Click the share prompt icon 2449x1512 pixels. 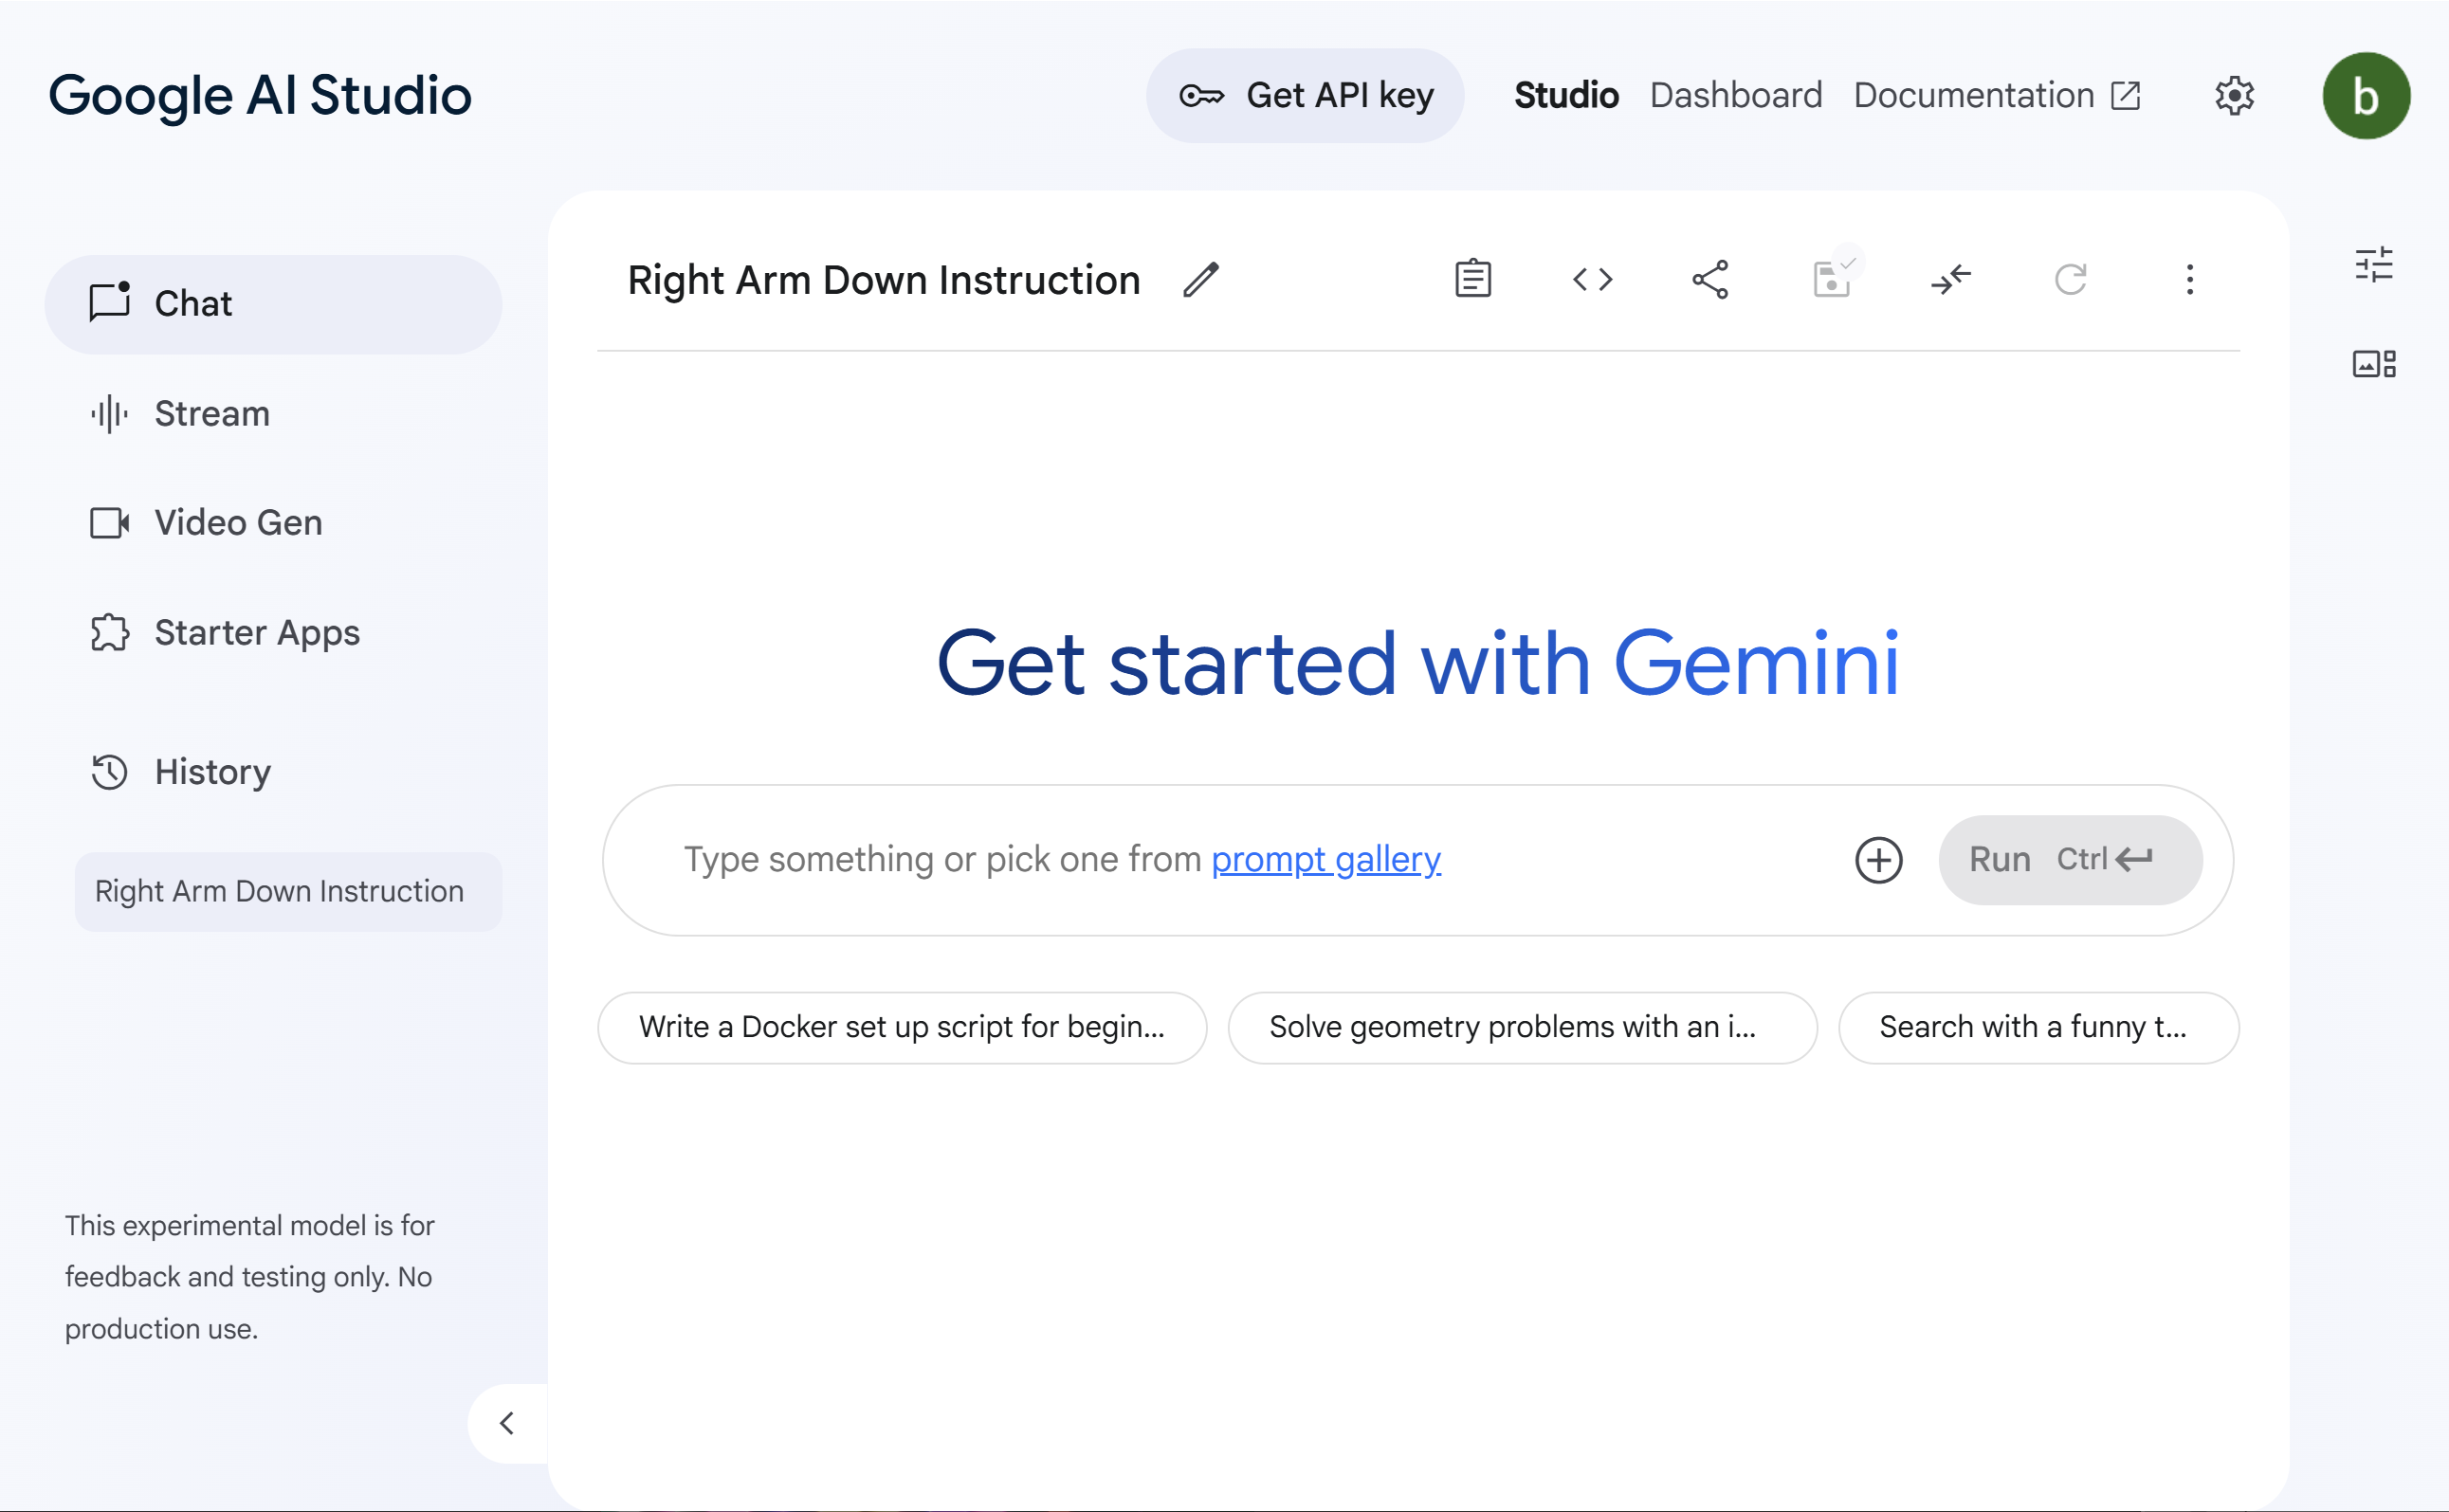tap(1710, 279)
